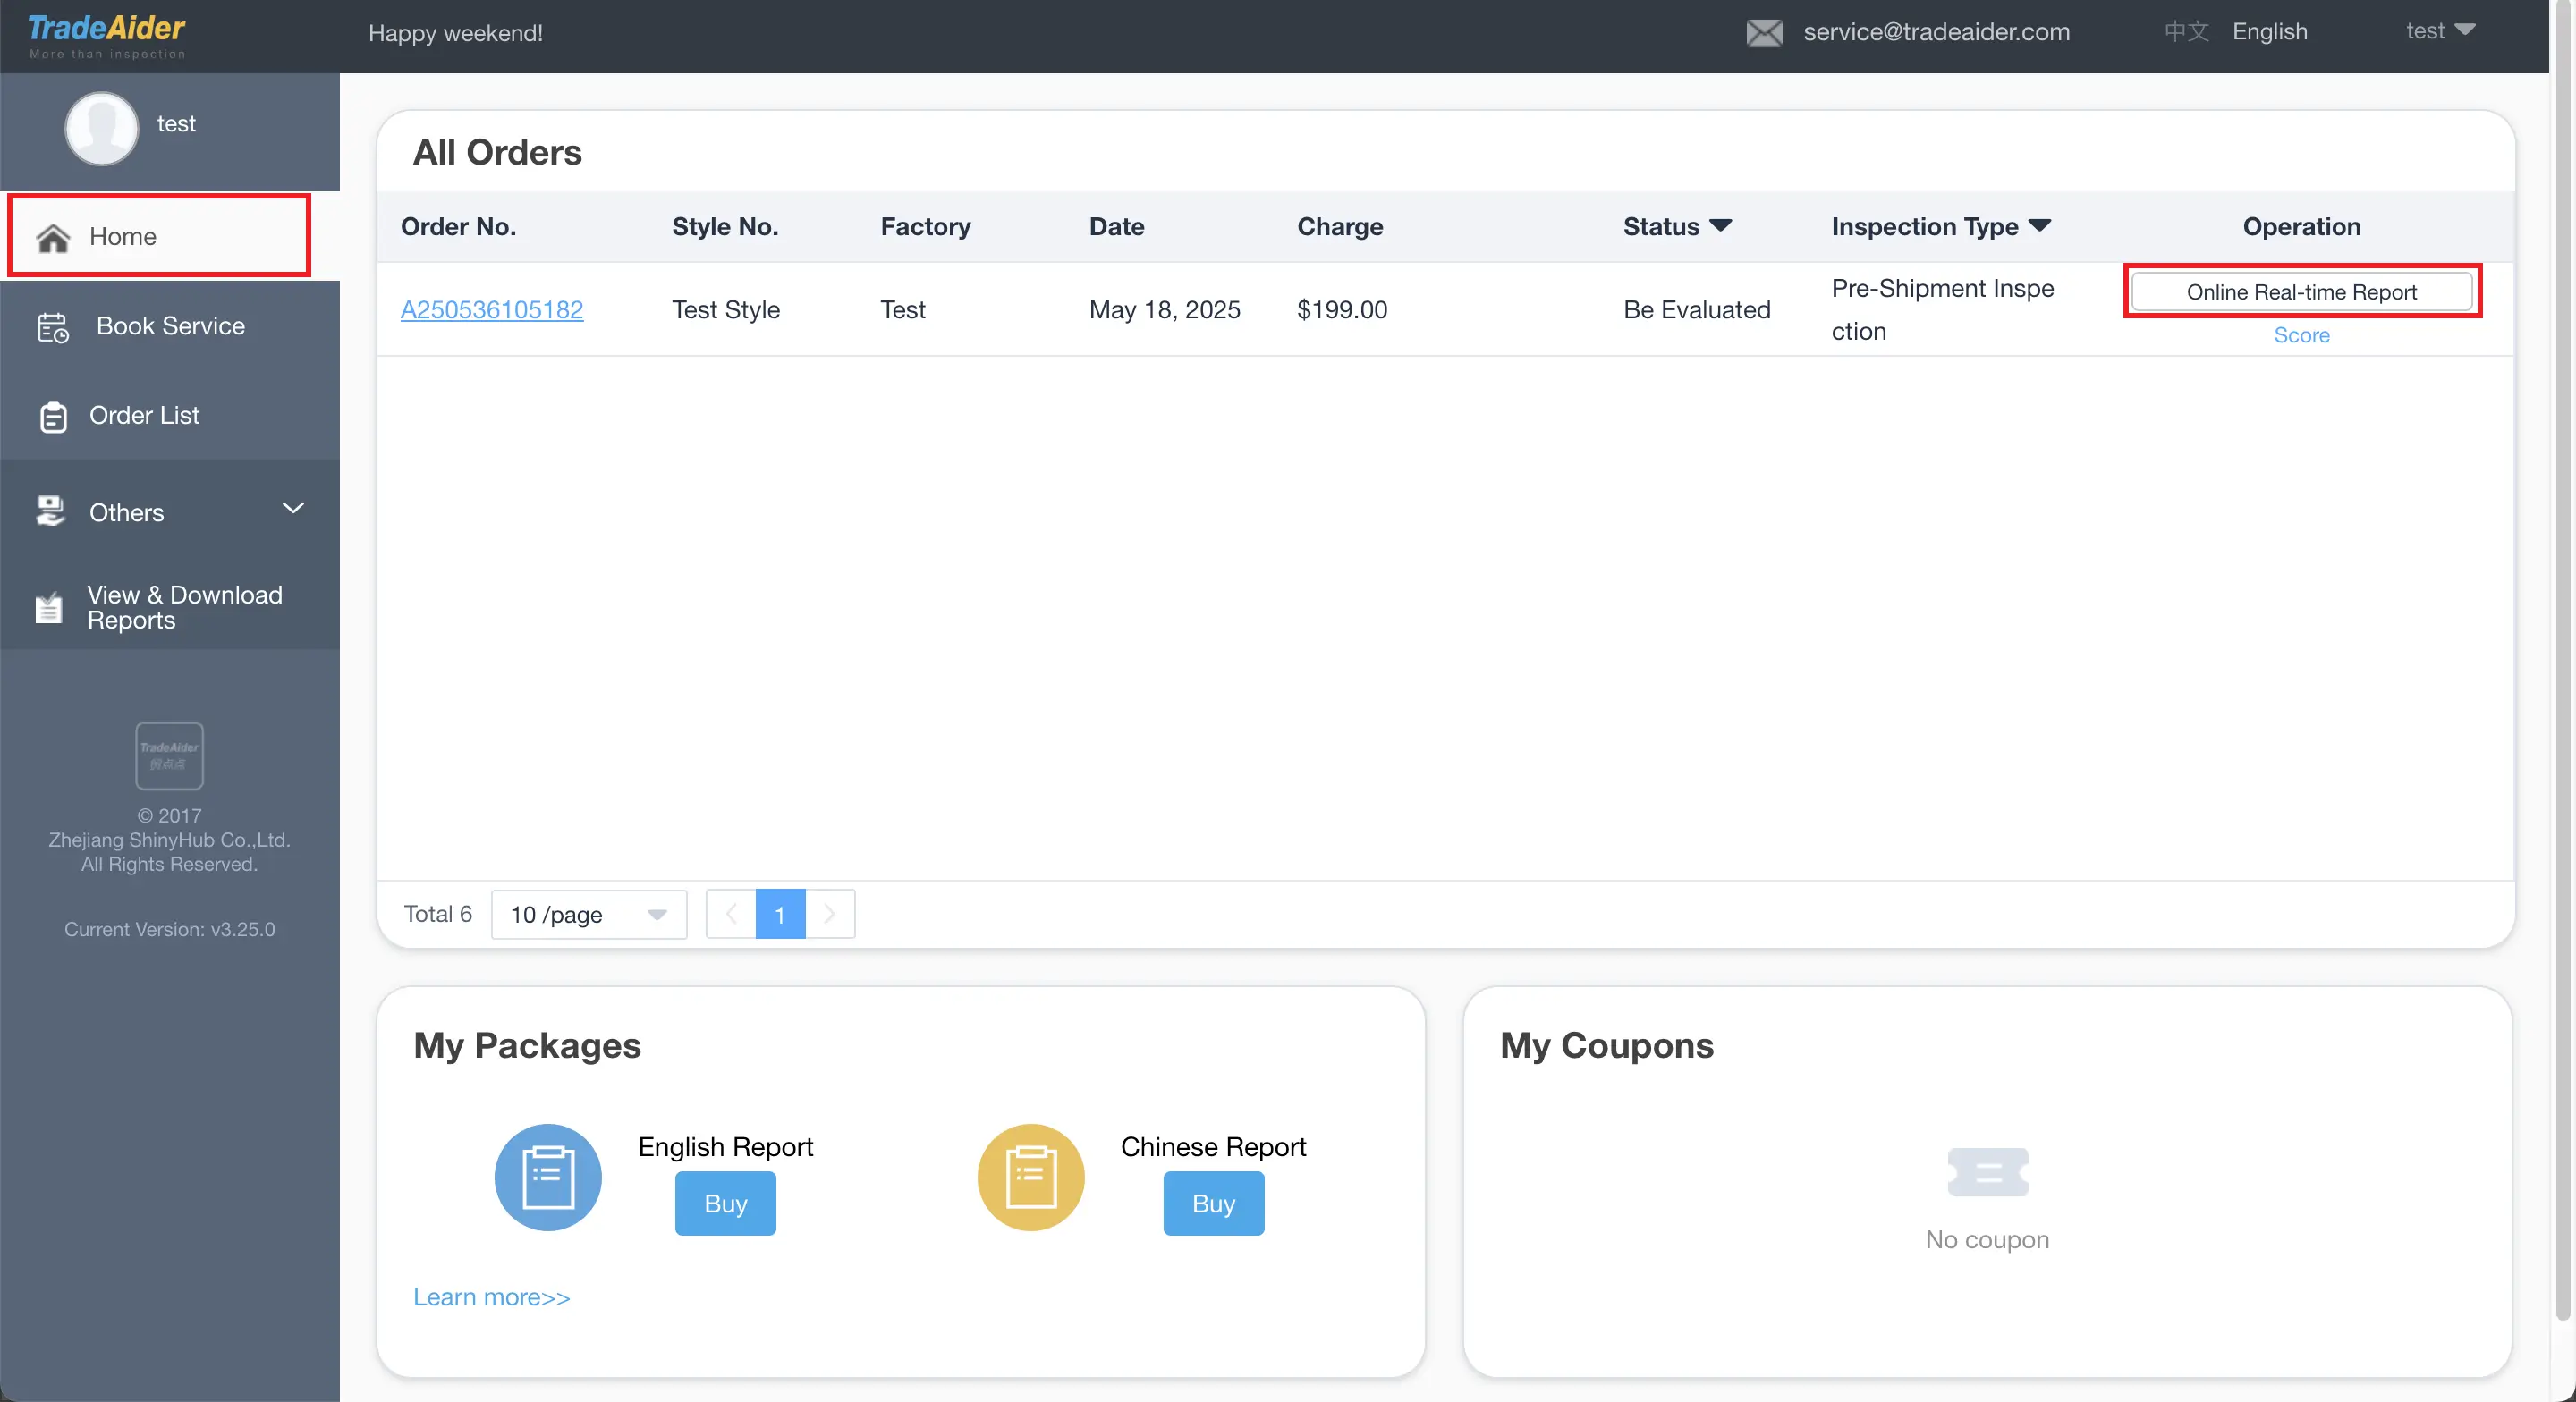
Task: Click the test user avatar
Action: point(102,128)
